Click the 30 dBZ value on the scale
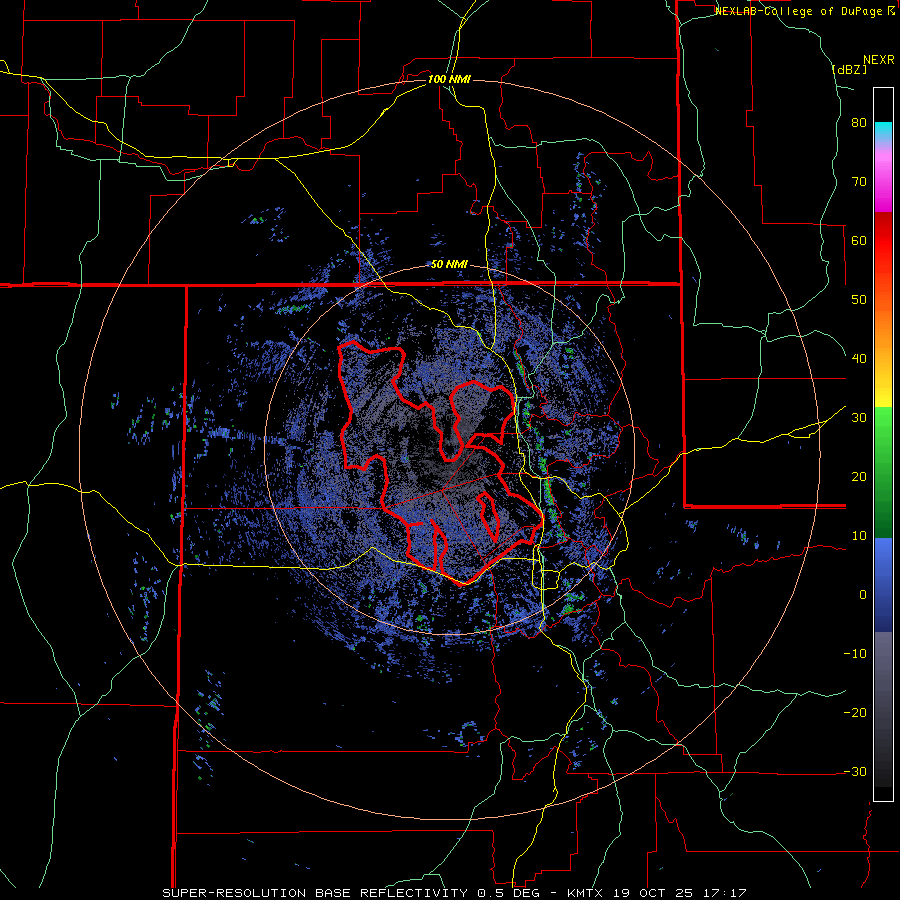The height and width of the screenshot is (900, 900). pyautogui.click(x=859, y=418)
